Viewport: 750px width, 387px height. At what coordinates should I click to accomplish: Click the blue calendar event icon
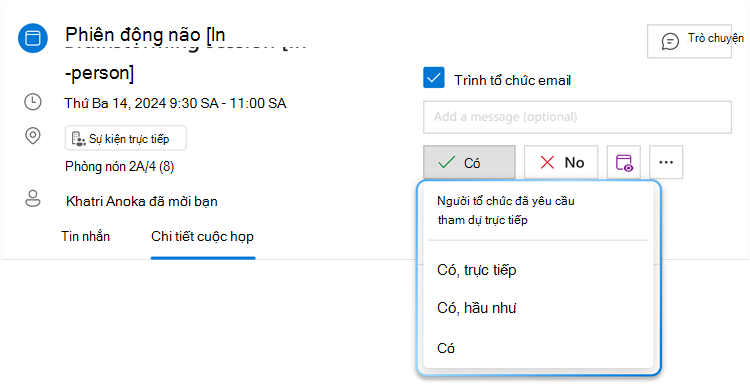click(33, 38)
